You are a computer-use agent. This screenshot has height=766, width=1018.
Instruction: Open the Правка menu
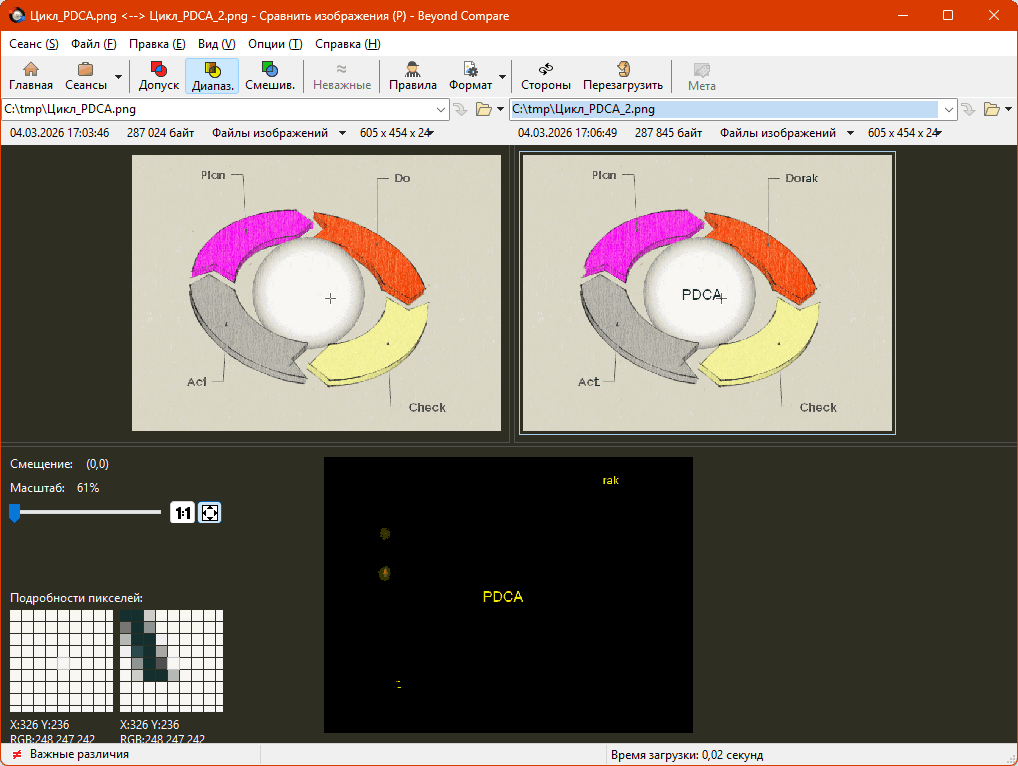pos(157,44)
